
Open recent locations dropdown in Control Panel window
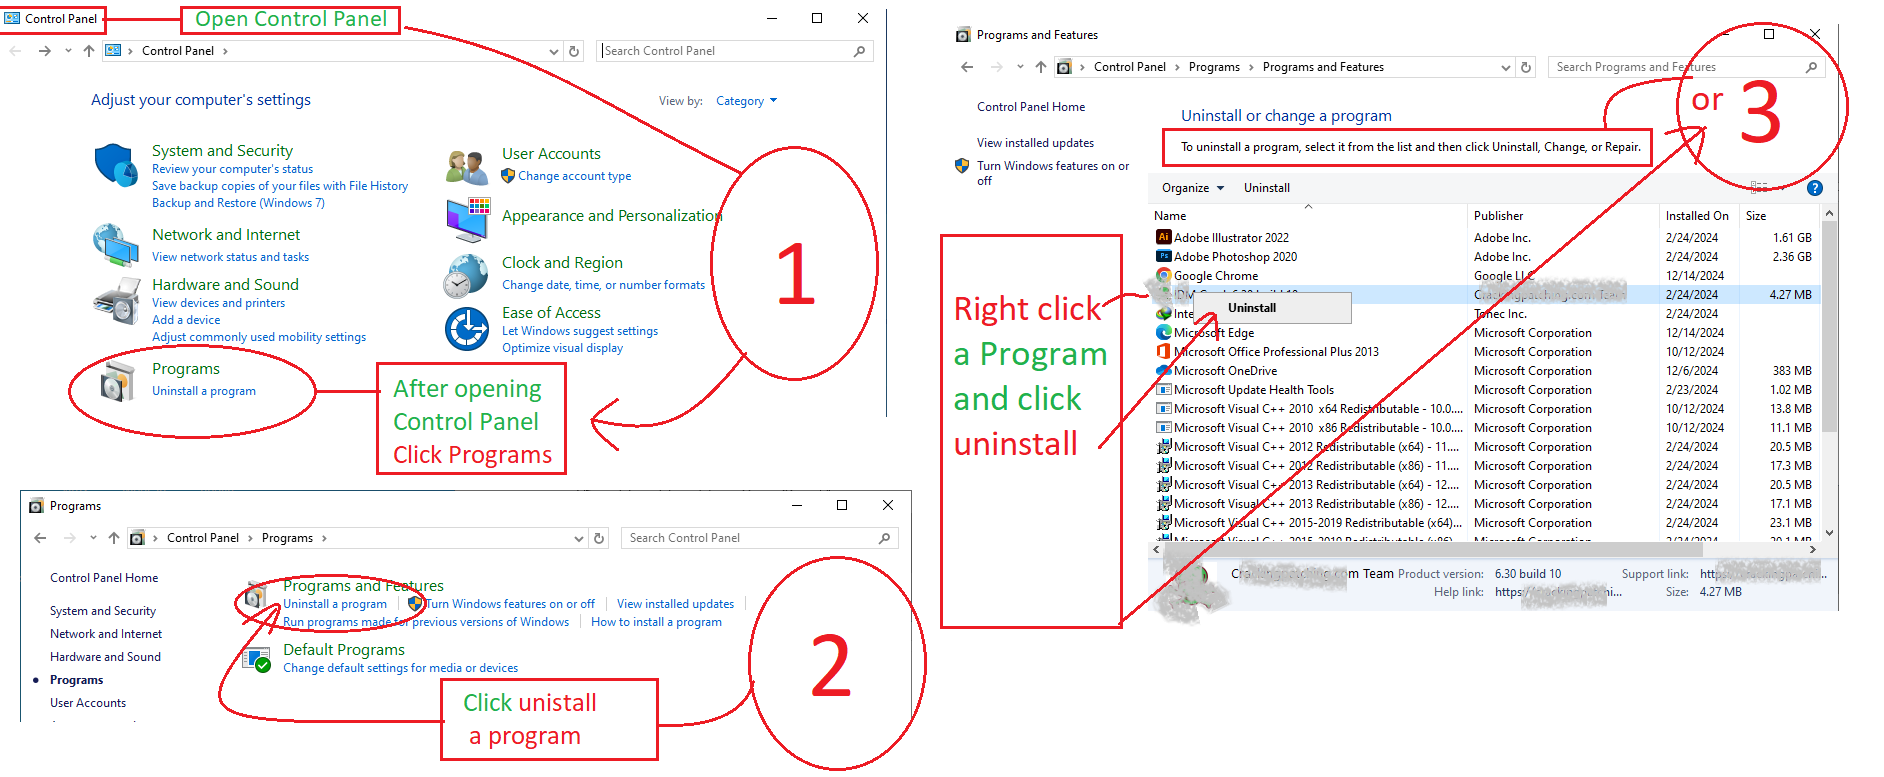(68, 51)
